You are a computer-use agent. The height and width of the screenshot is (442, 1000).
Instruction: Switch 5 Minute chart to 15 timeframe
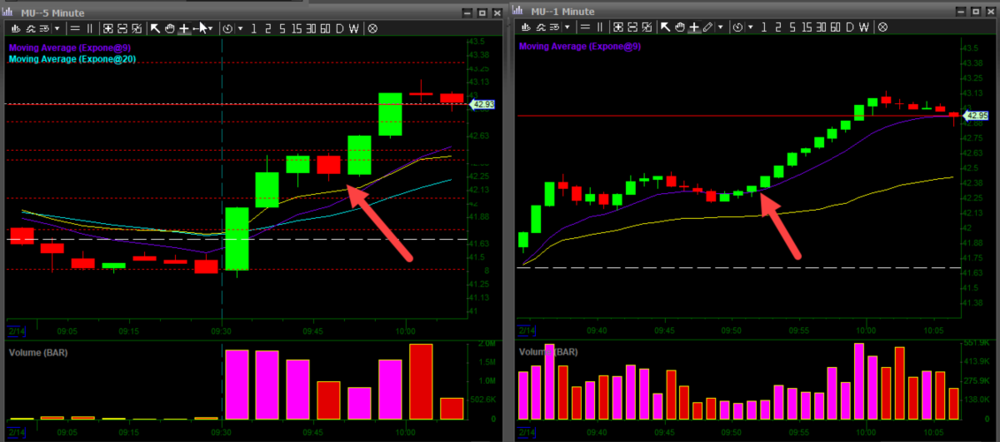tap(294, 29)
